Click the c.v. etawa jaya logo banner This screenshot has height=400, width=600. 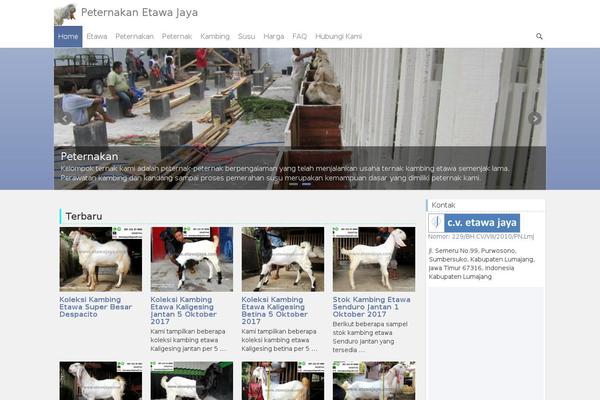tap(474, 223)
